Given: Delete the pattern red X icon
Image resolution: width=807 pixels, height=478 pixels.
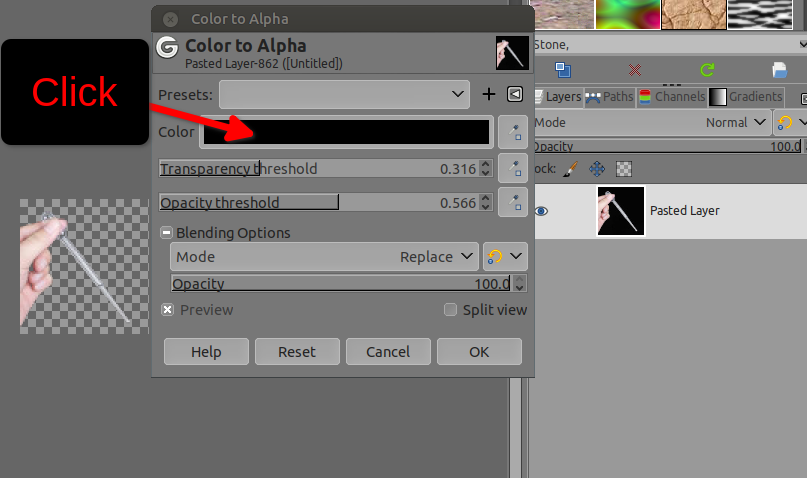Looking at the screenshot, I should click(635, 70).
